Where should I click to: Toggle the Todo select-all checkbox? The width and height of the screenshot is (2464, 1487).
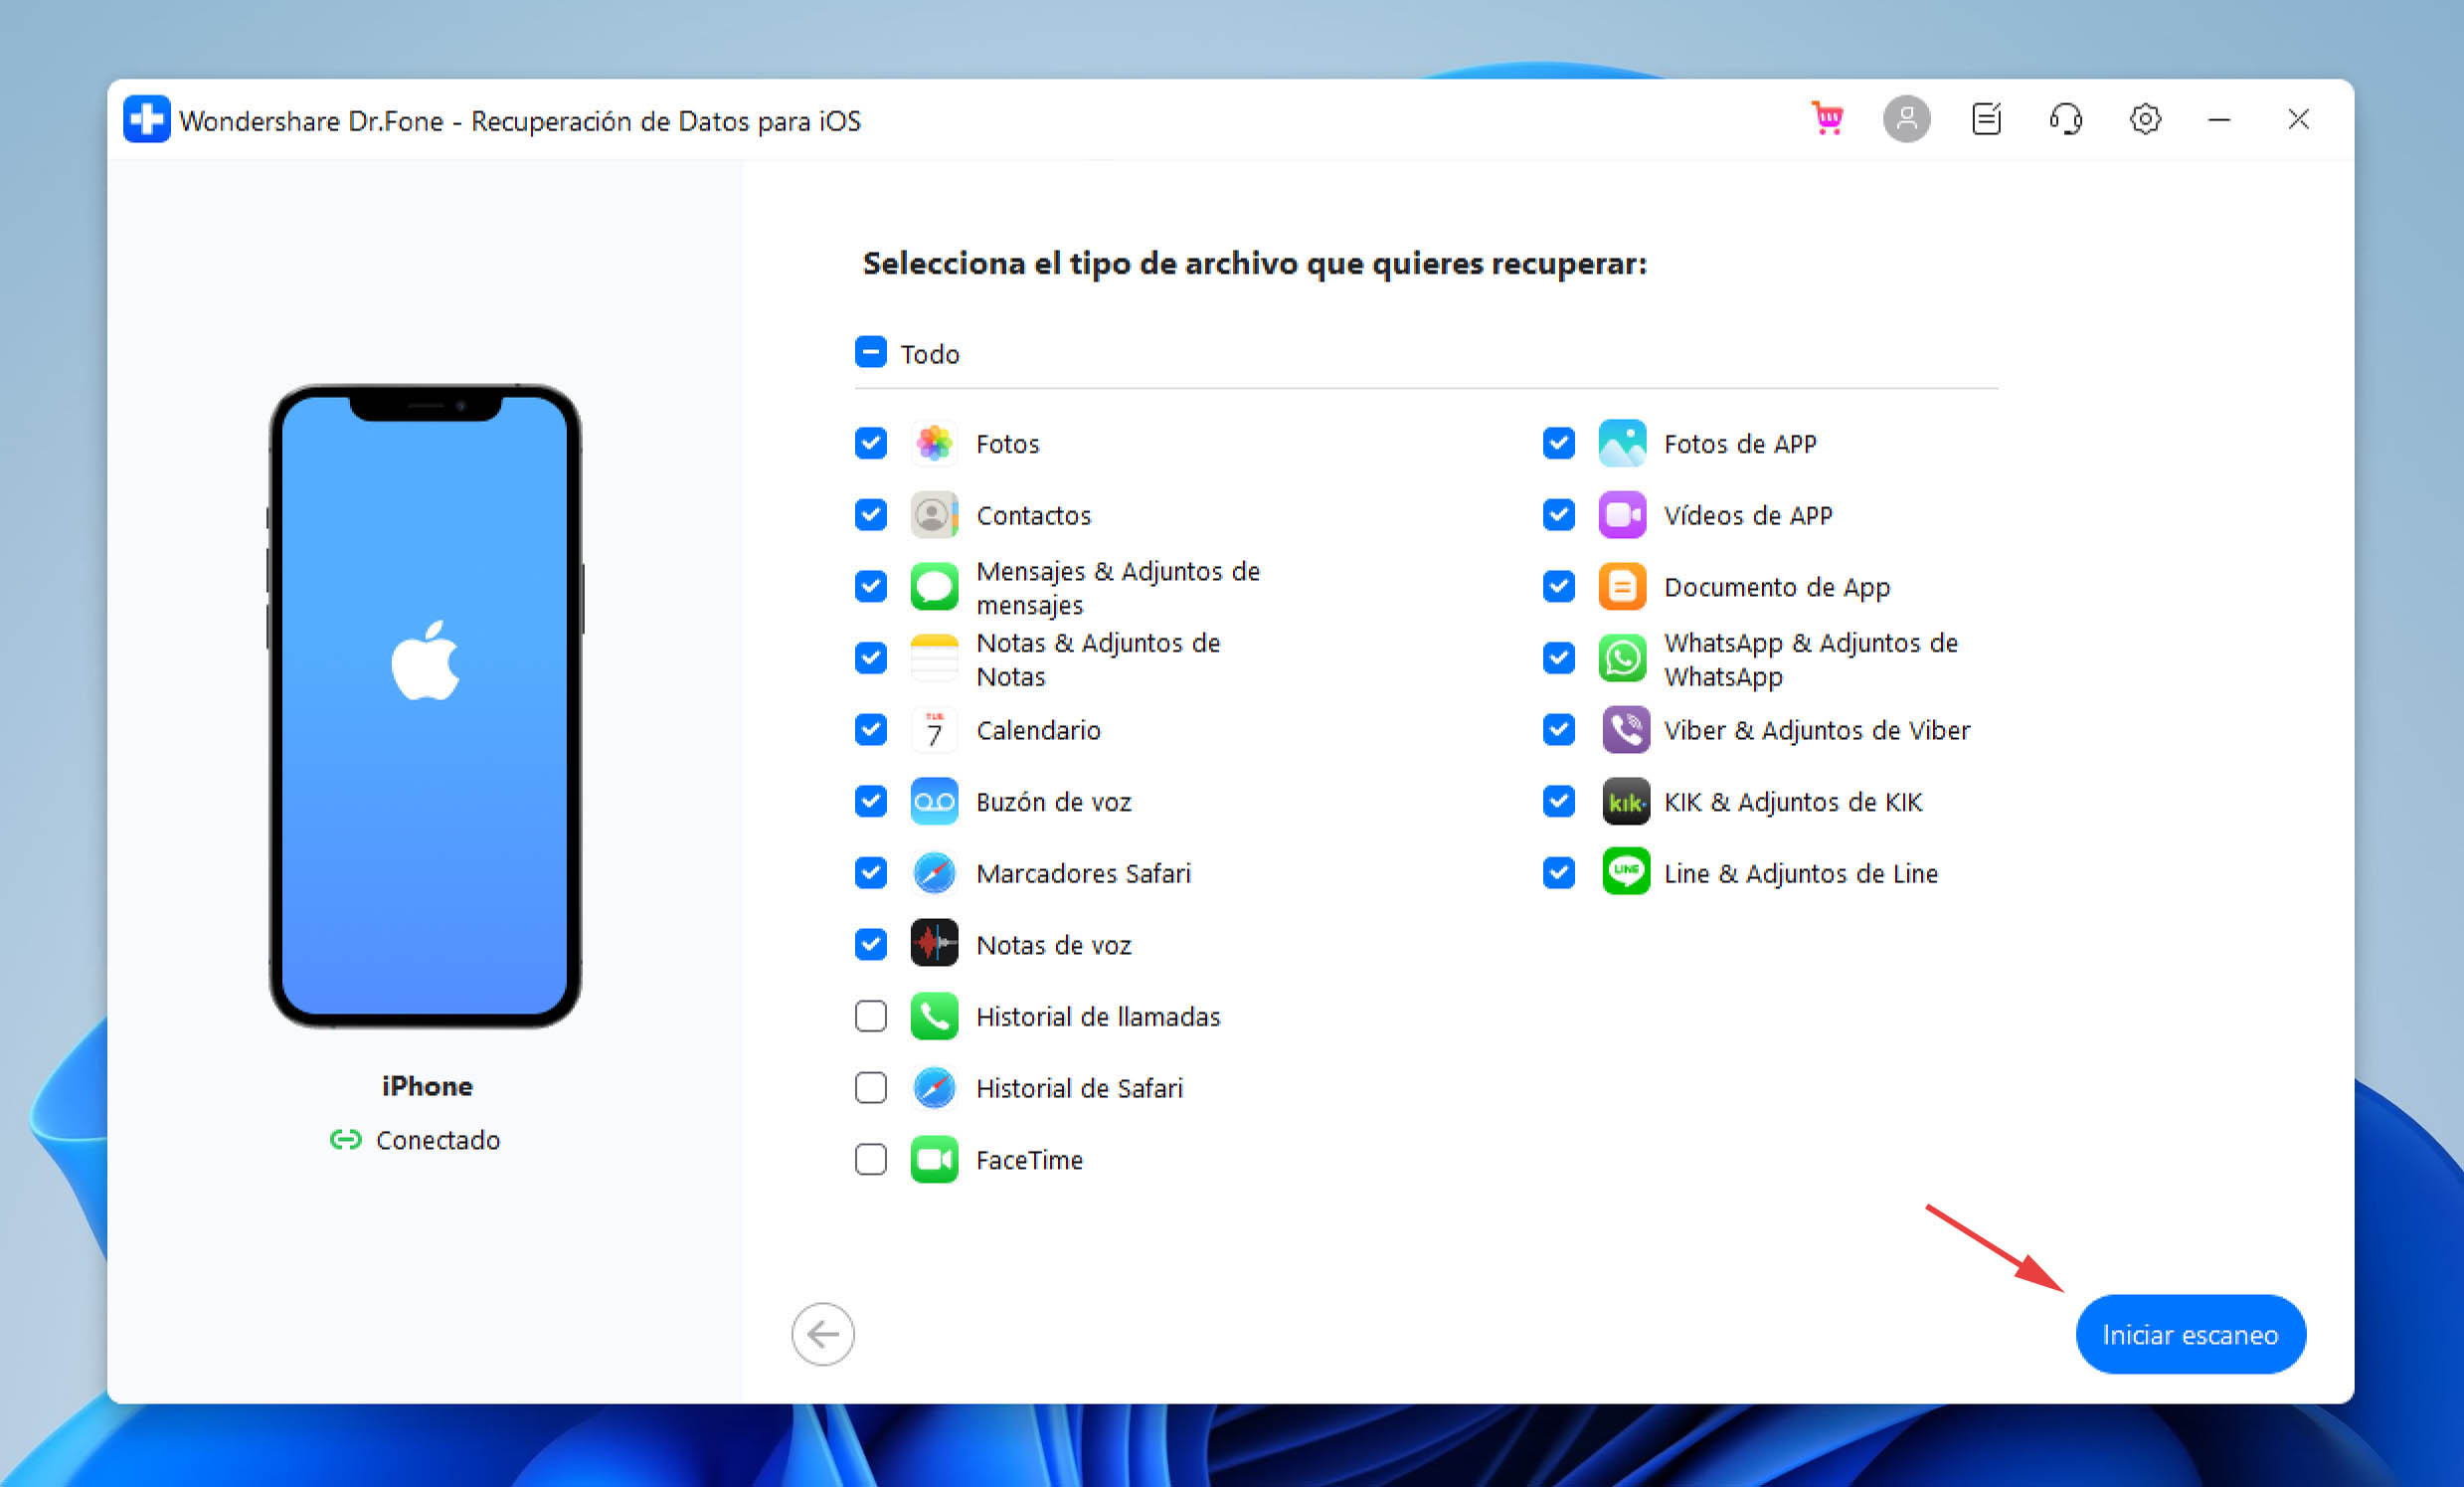click(x=871, y=352)
